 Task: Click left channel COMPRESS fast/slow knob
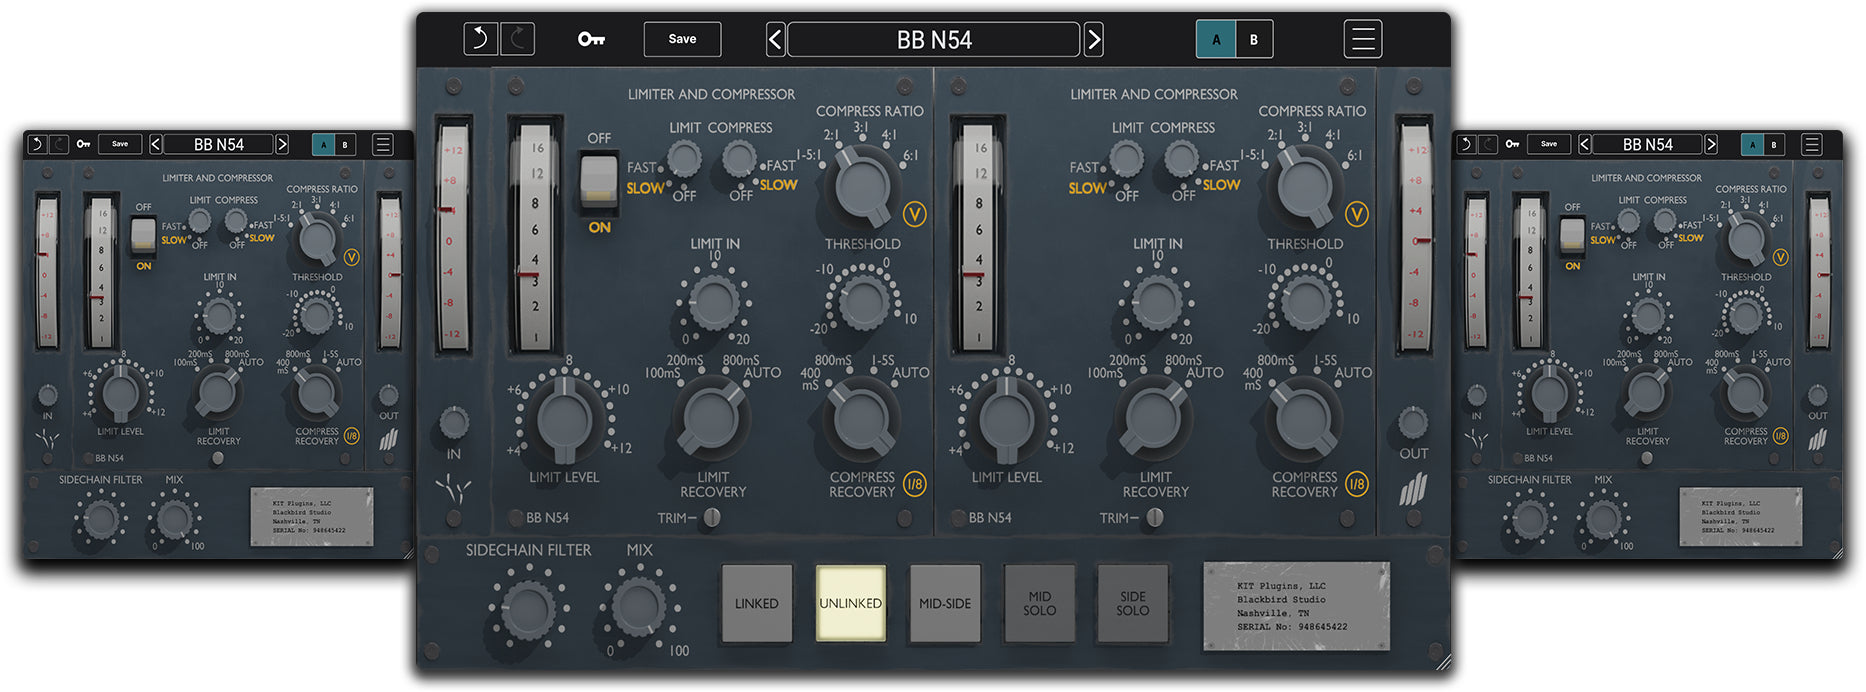coord(739,158)
